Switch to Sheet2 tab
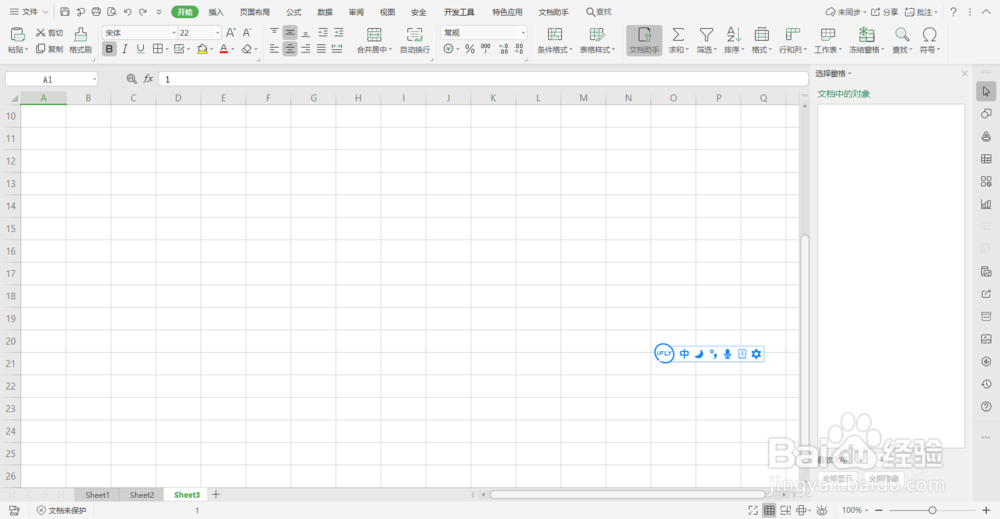The height and width of the screenshot is (519, 1000). pos(142,495)
